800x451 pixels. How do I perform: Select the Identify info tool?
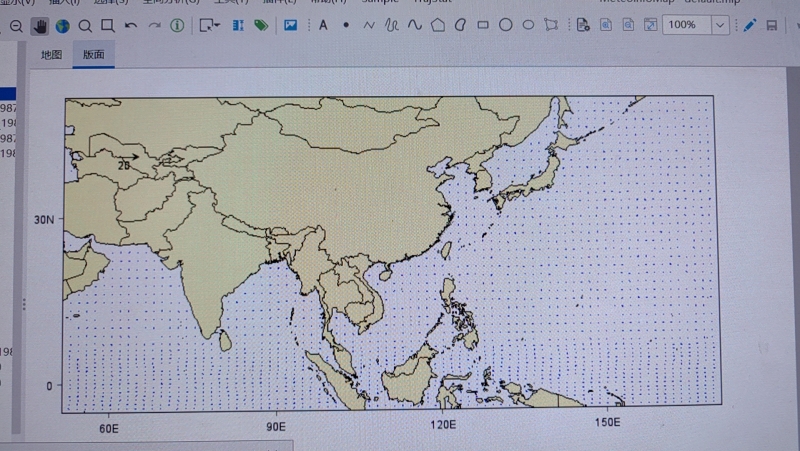(177, 25)
